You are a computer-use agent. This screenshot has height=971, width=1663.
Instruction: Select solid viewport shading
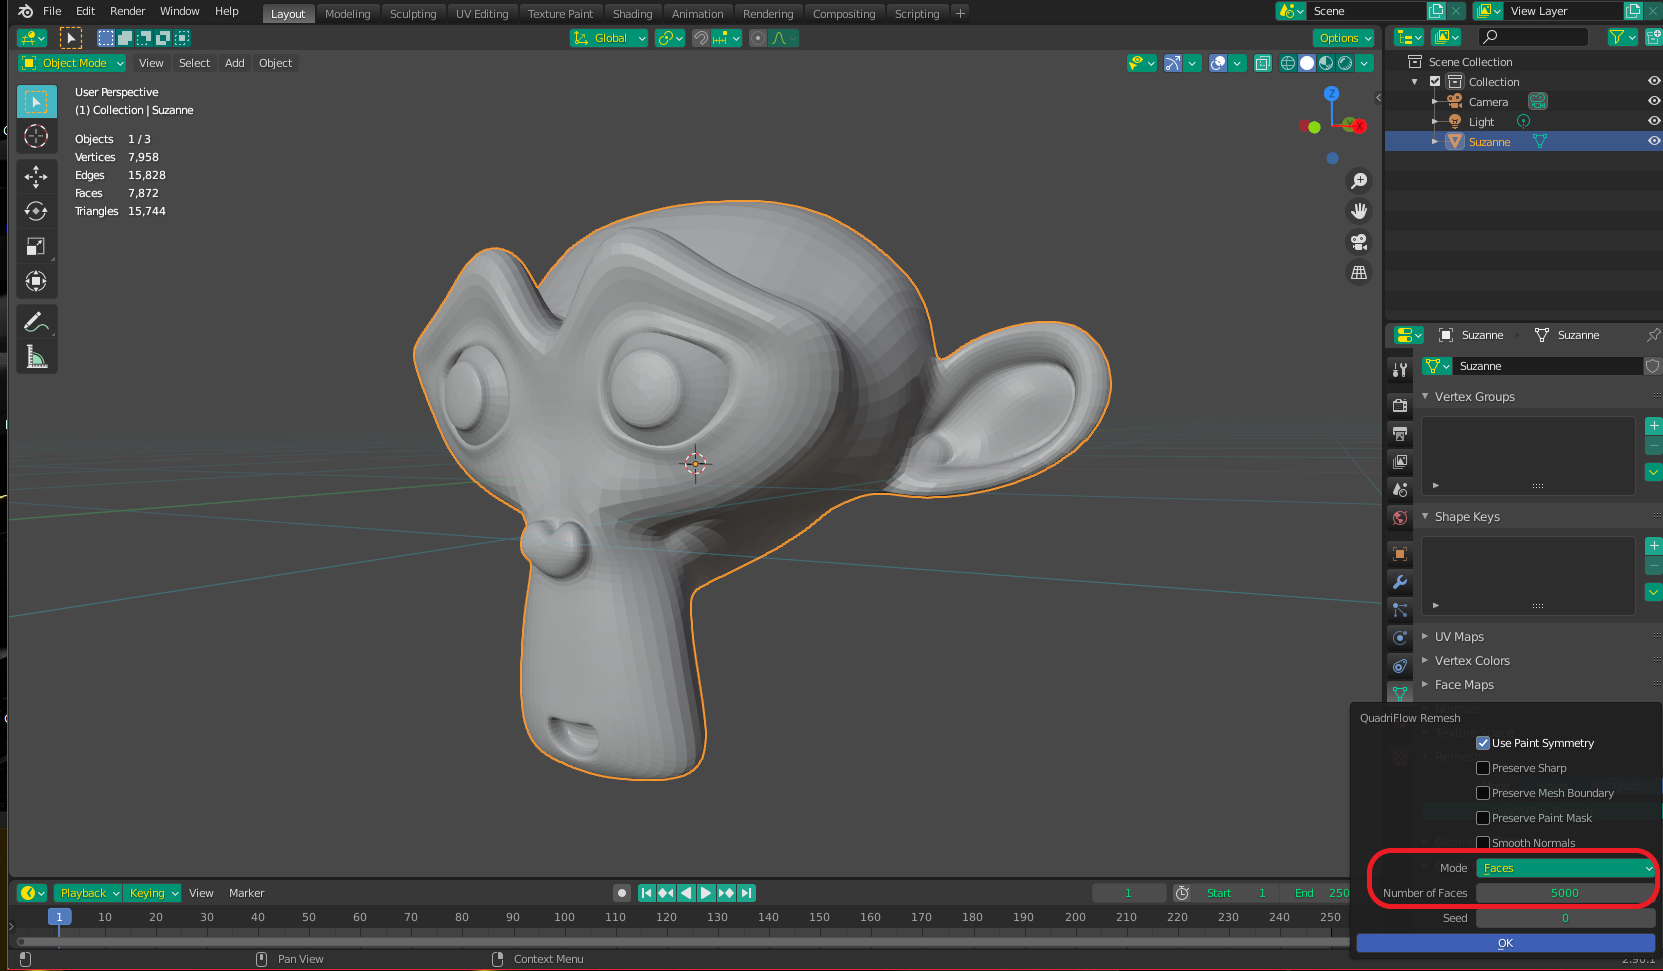coord(1307,63)
